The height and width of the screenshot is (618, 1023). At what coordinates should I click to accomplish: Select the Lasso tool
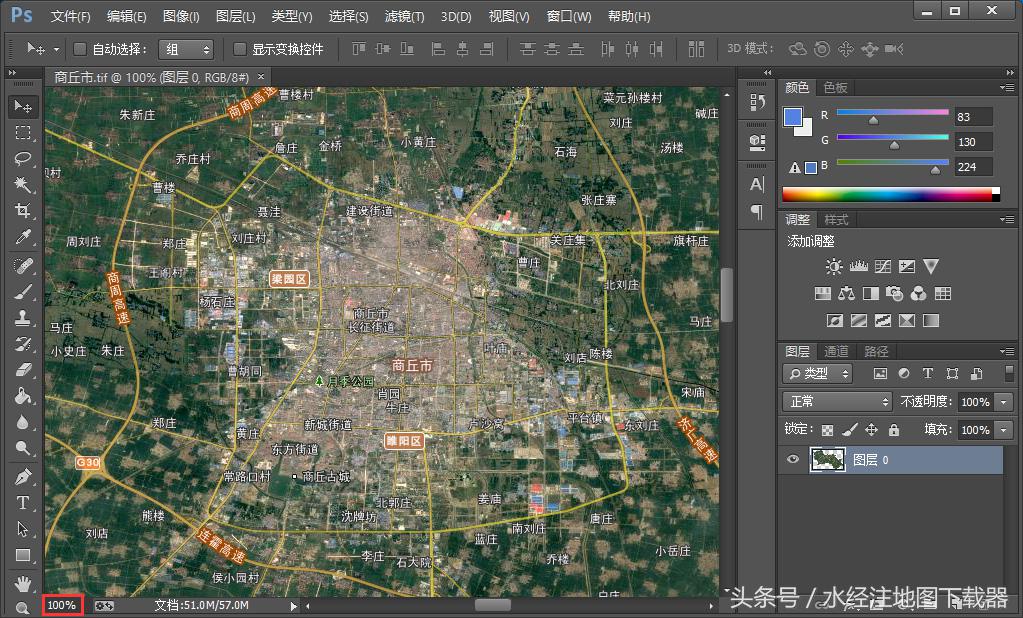[23, 158]
